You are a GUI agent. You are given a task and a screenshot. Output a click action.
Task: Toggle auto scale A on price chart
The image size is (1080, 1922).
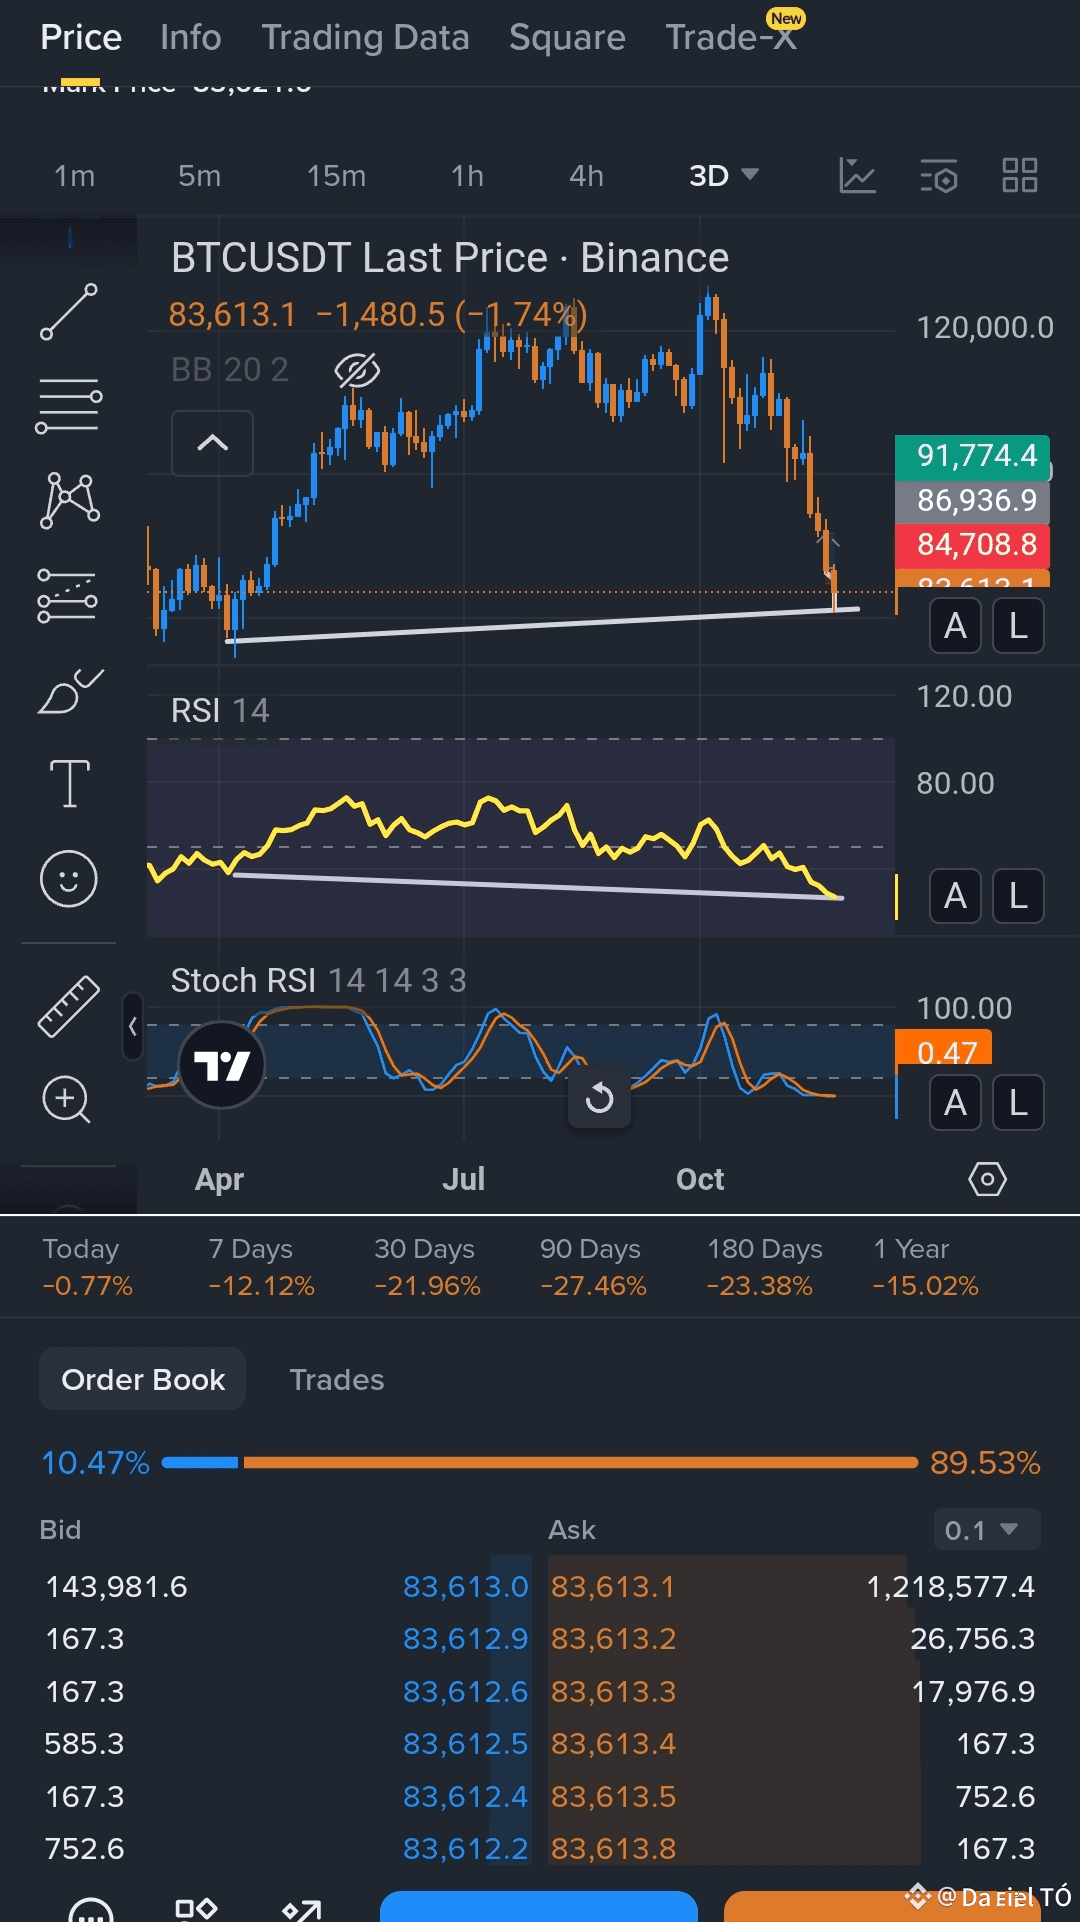955,626
